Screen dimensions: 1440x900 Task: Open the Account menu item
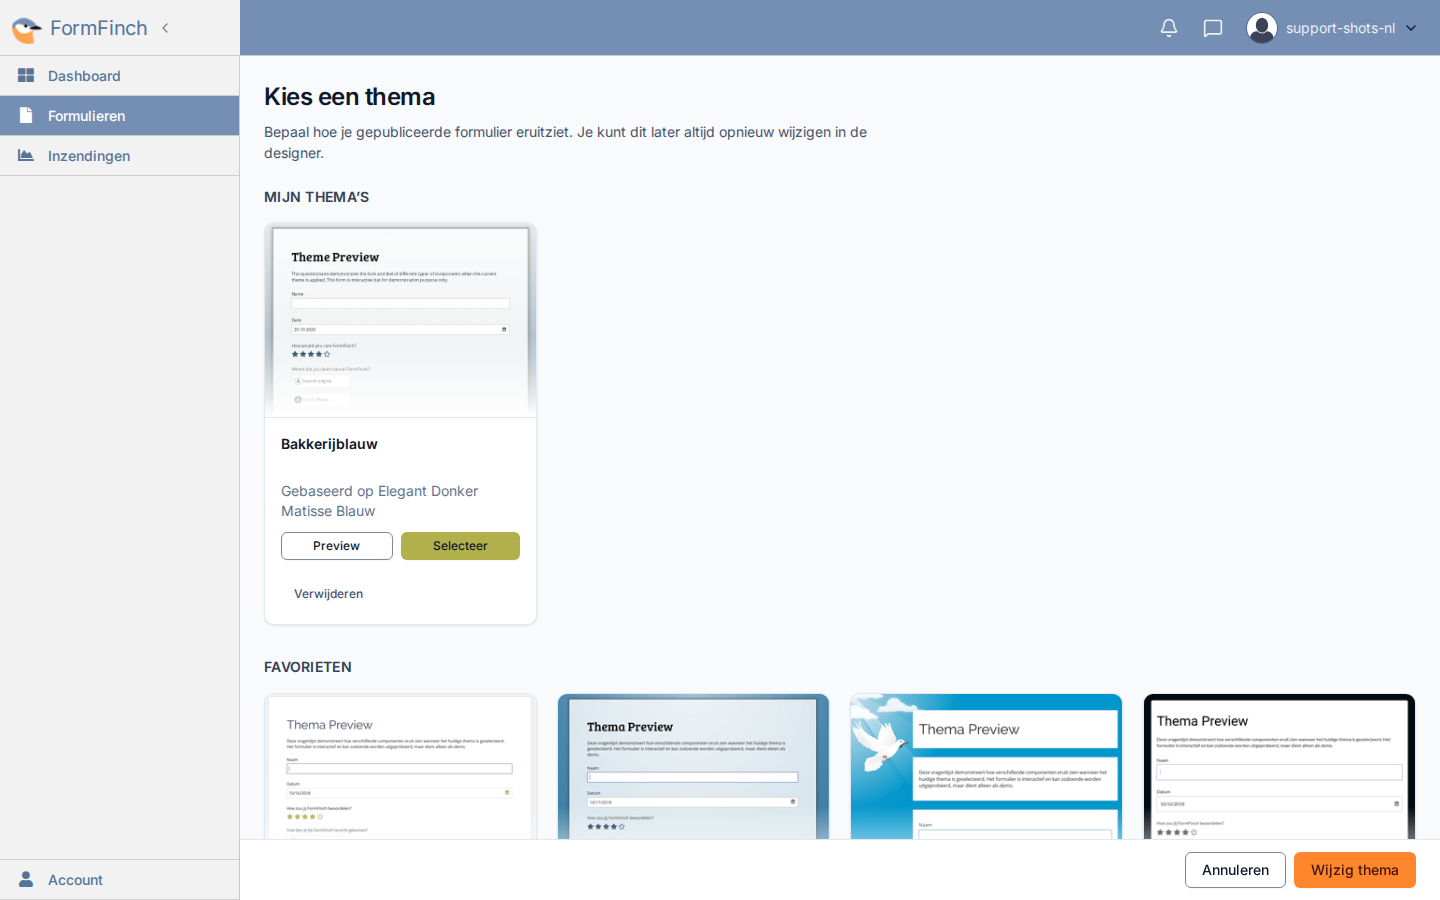[x=120, y=880]
